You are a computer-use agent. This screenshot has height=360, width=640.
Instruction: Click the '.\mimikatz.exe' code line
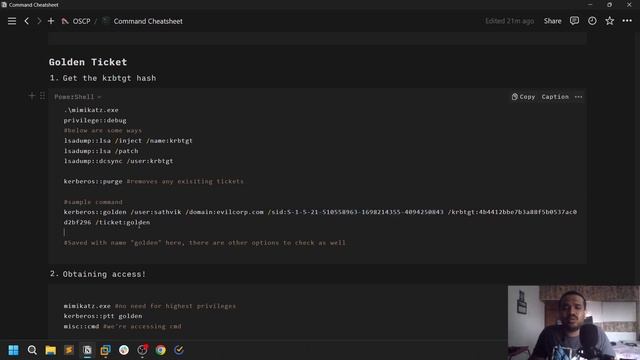(91, 110)
